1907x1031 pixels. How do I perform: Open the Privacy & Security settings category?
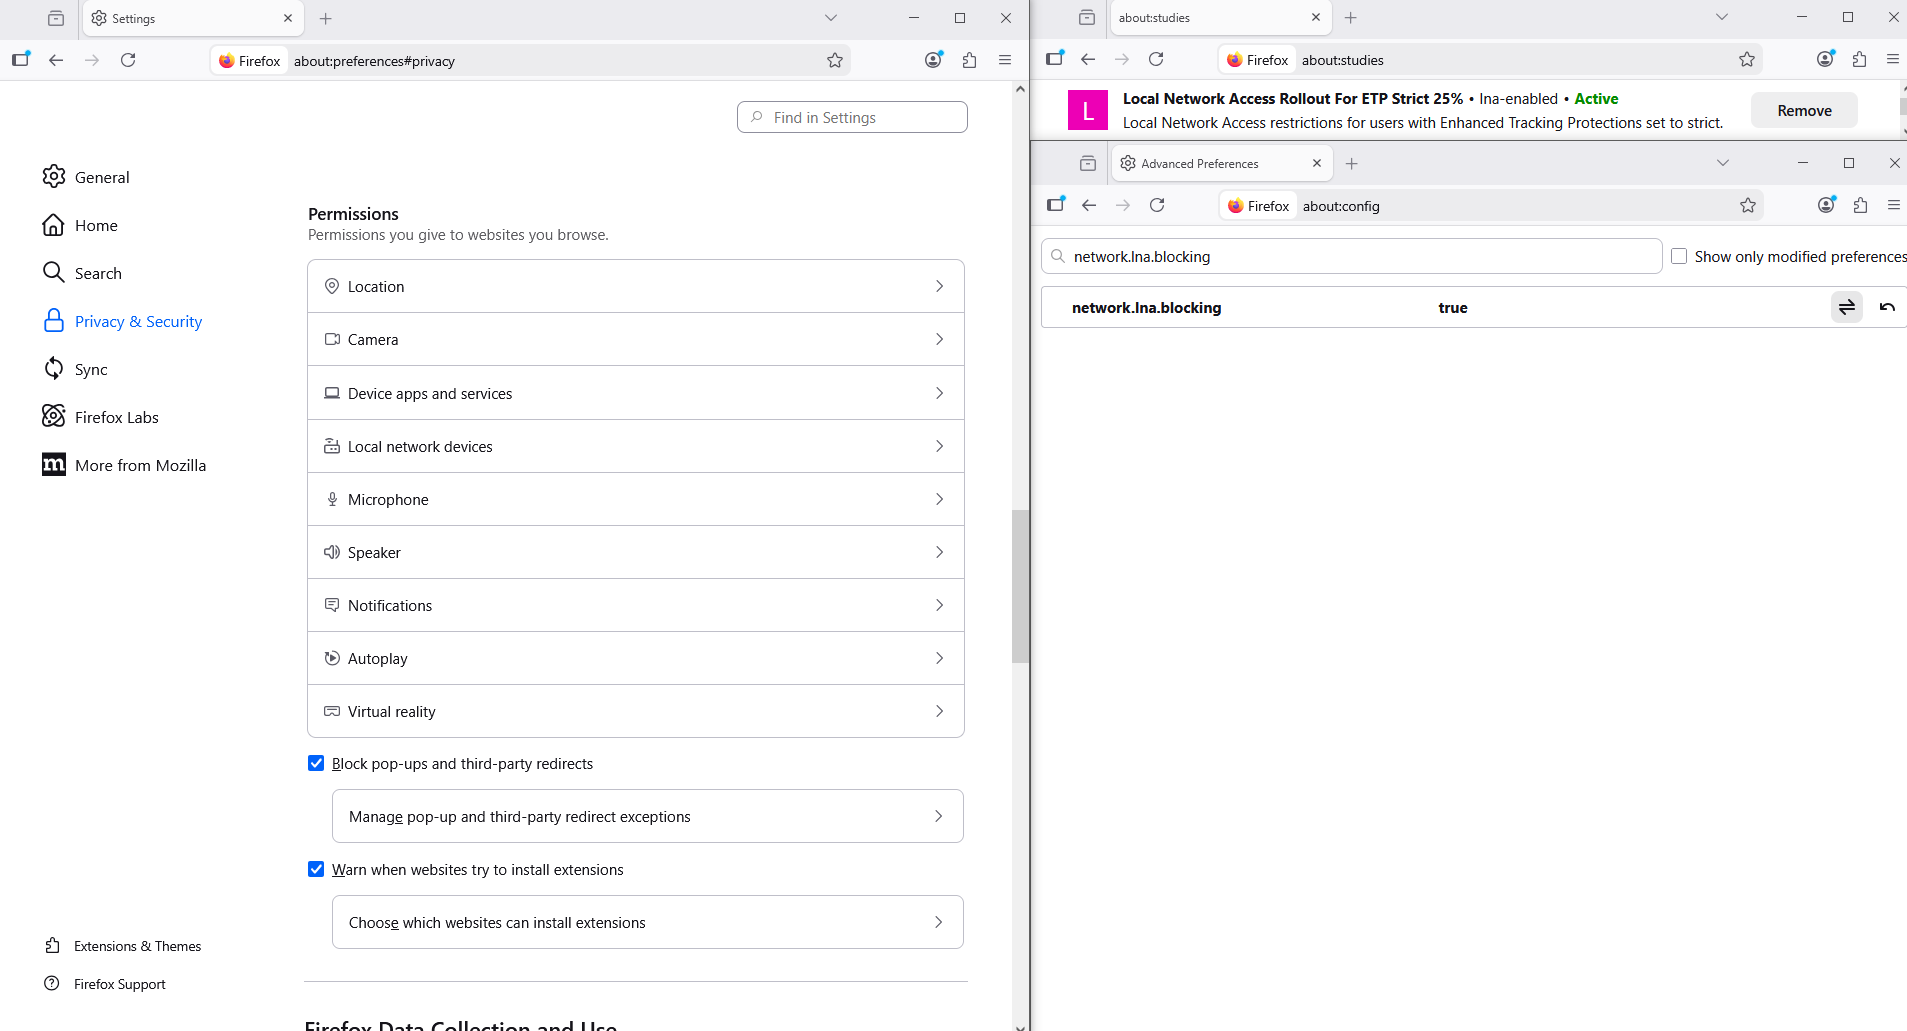coord(138,321)
